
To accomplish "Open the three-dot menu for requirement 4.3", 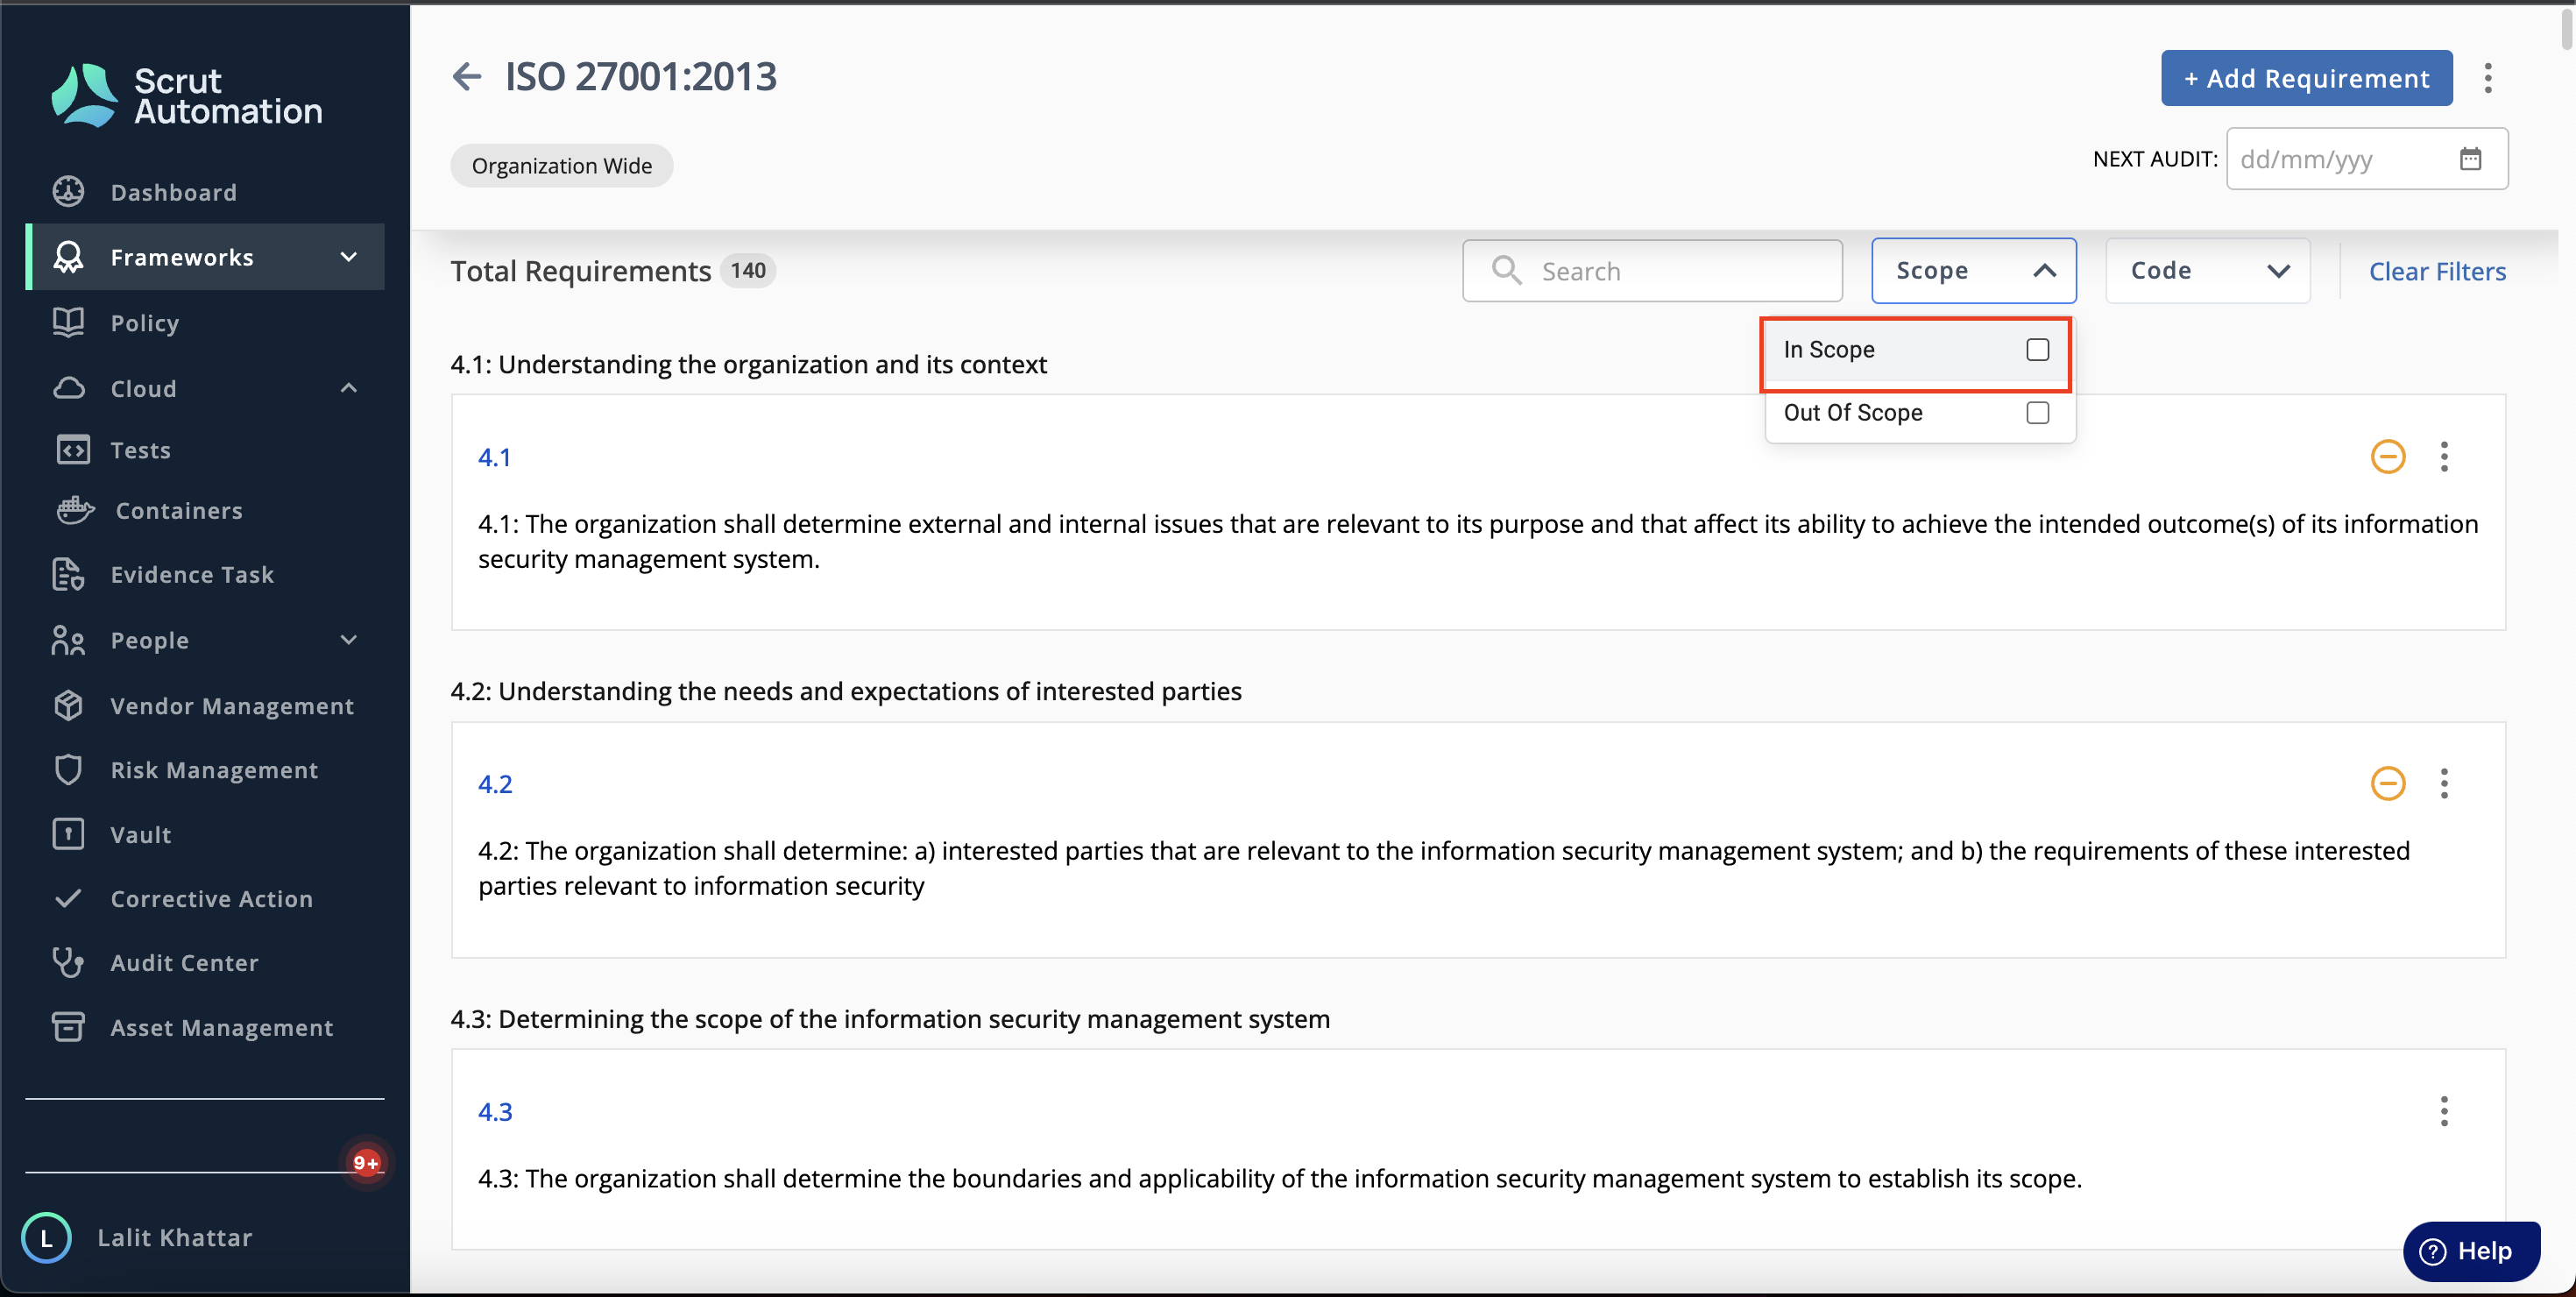I will pos(2444,1111).
